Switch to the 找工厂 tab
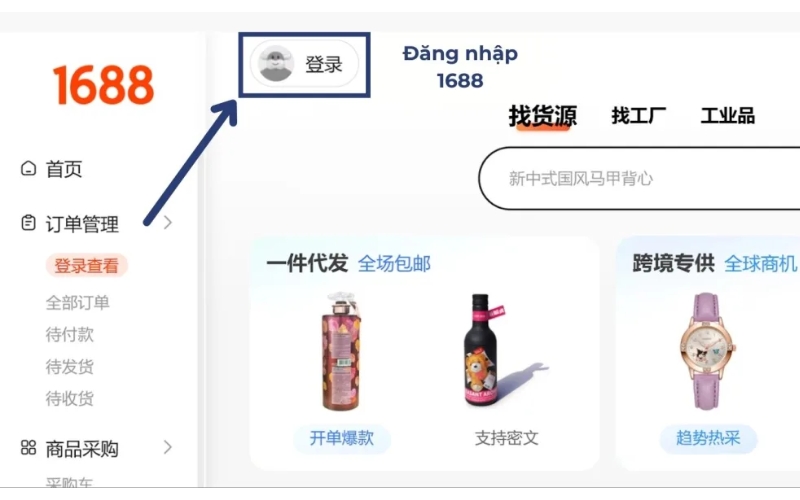800x500 pixels. tap(639, 115)
